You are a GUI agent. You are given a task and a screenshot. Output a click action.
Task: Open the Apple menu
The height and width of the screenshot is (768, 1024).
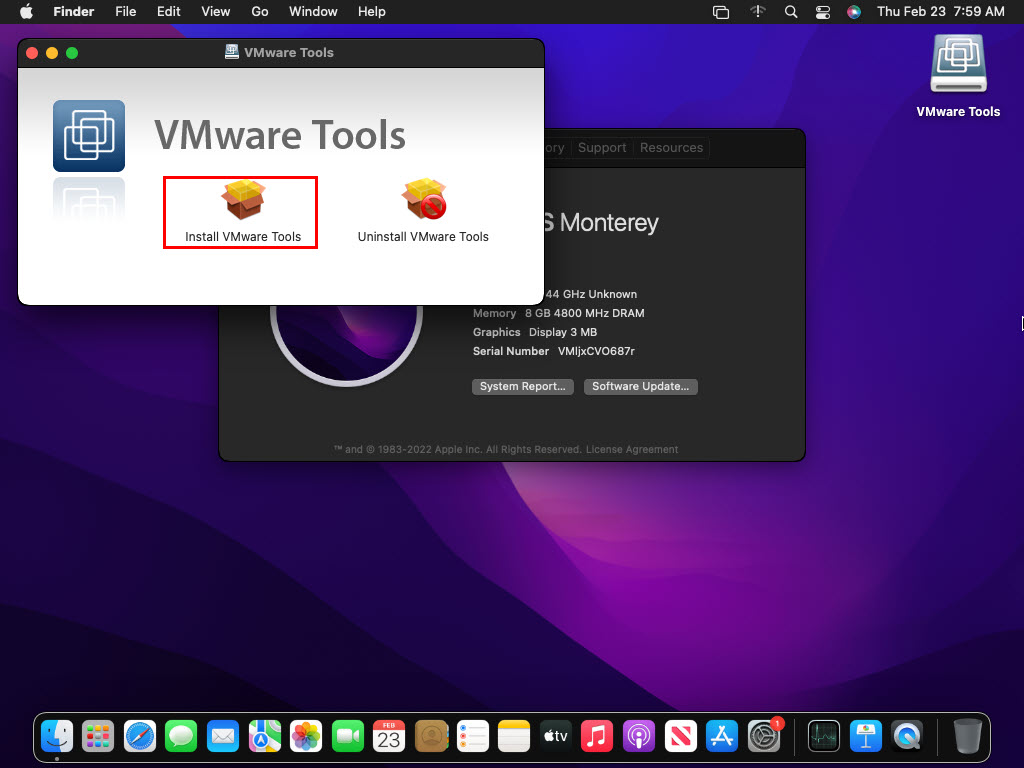pos(26,12)
